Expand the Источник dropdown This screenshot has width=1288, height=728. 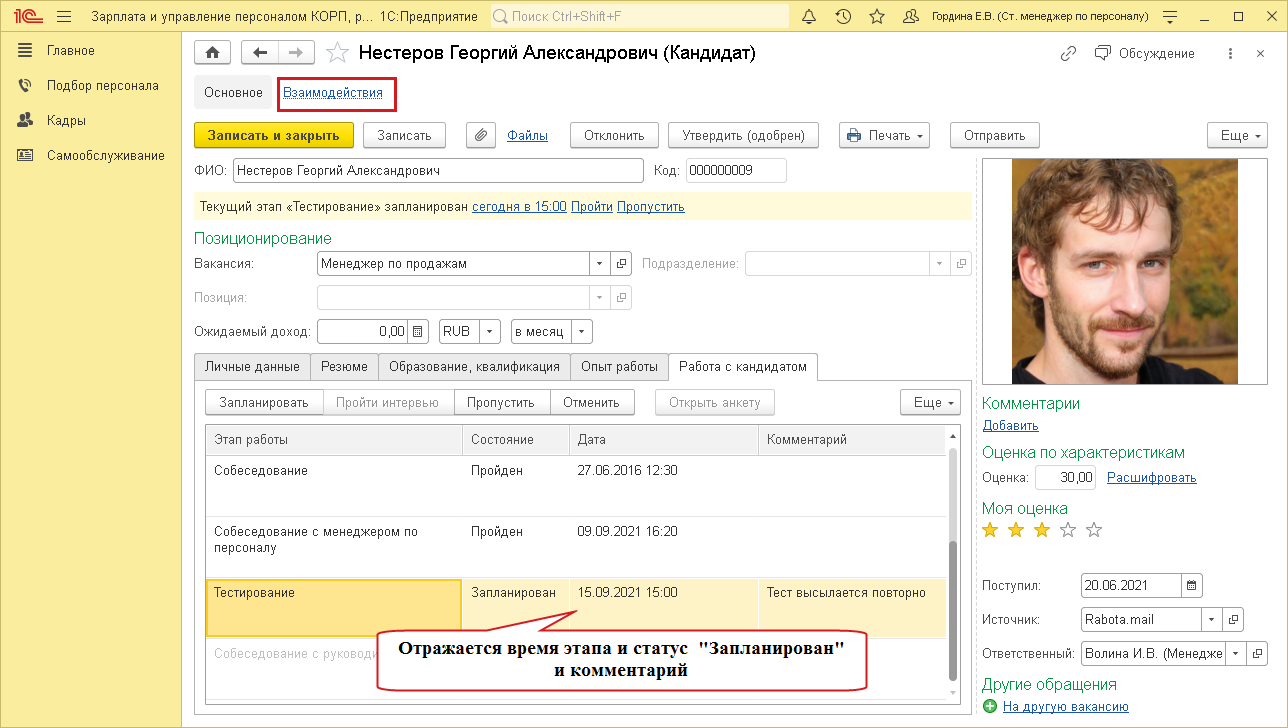click(x=1212, y=619)
